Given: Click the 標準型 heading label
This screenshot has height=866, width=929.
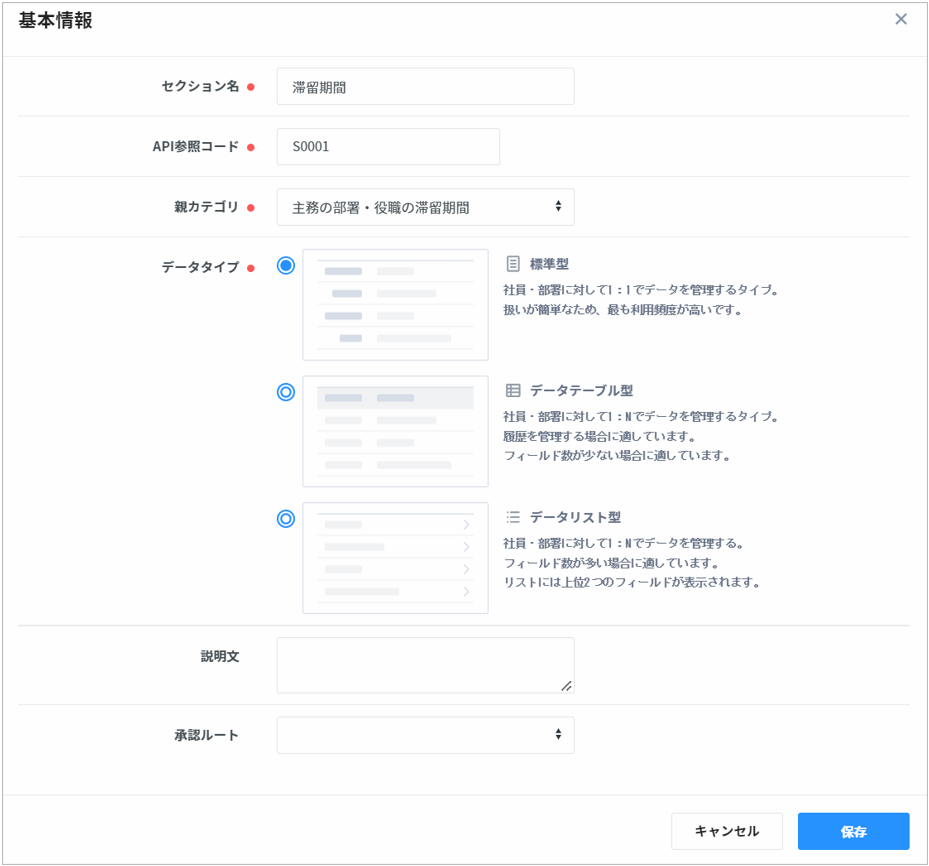Looking at the screenshot, I should [549, 264].
